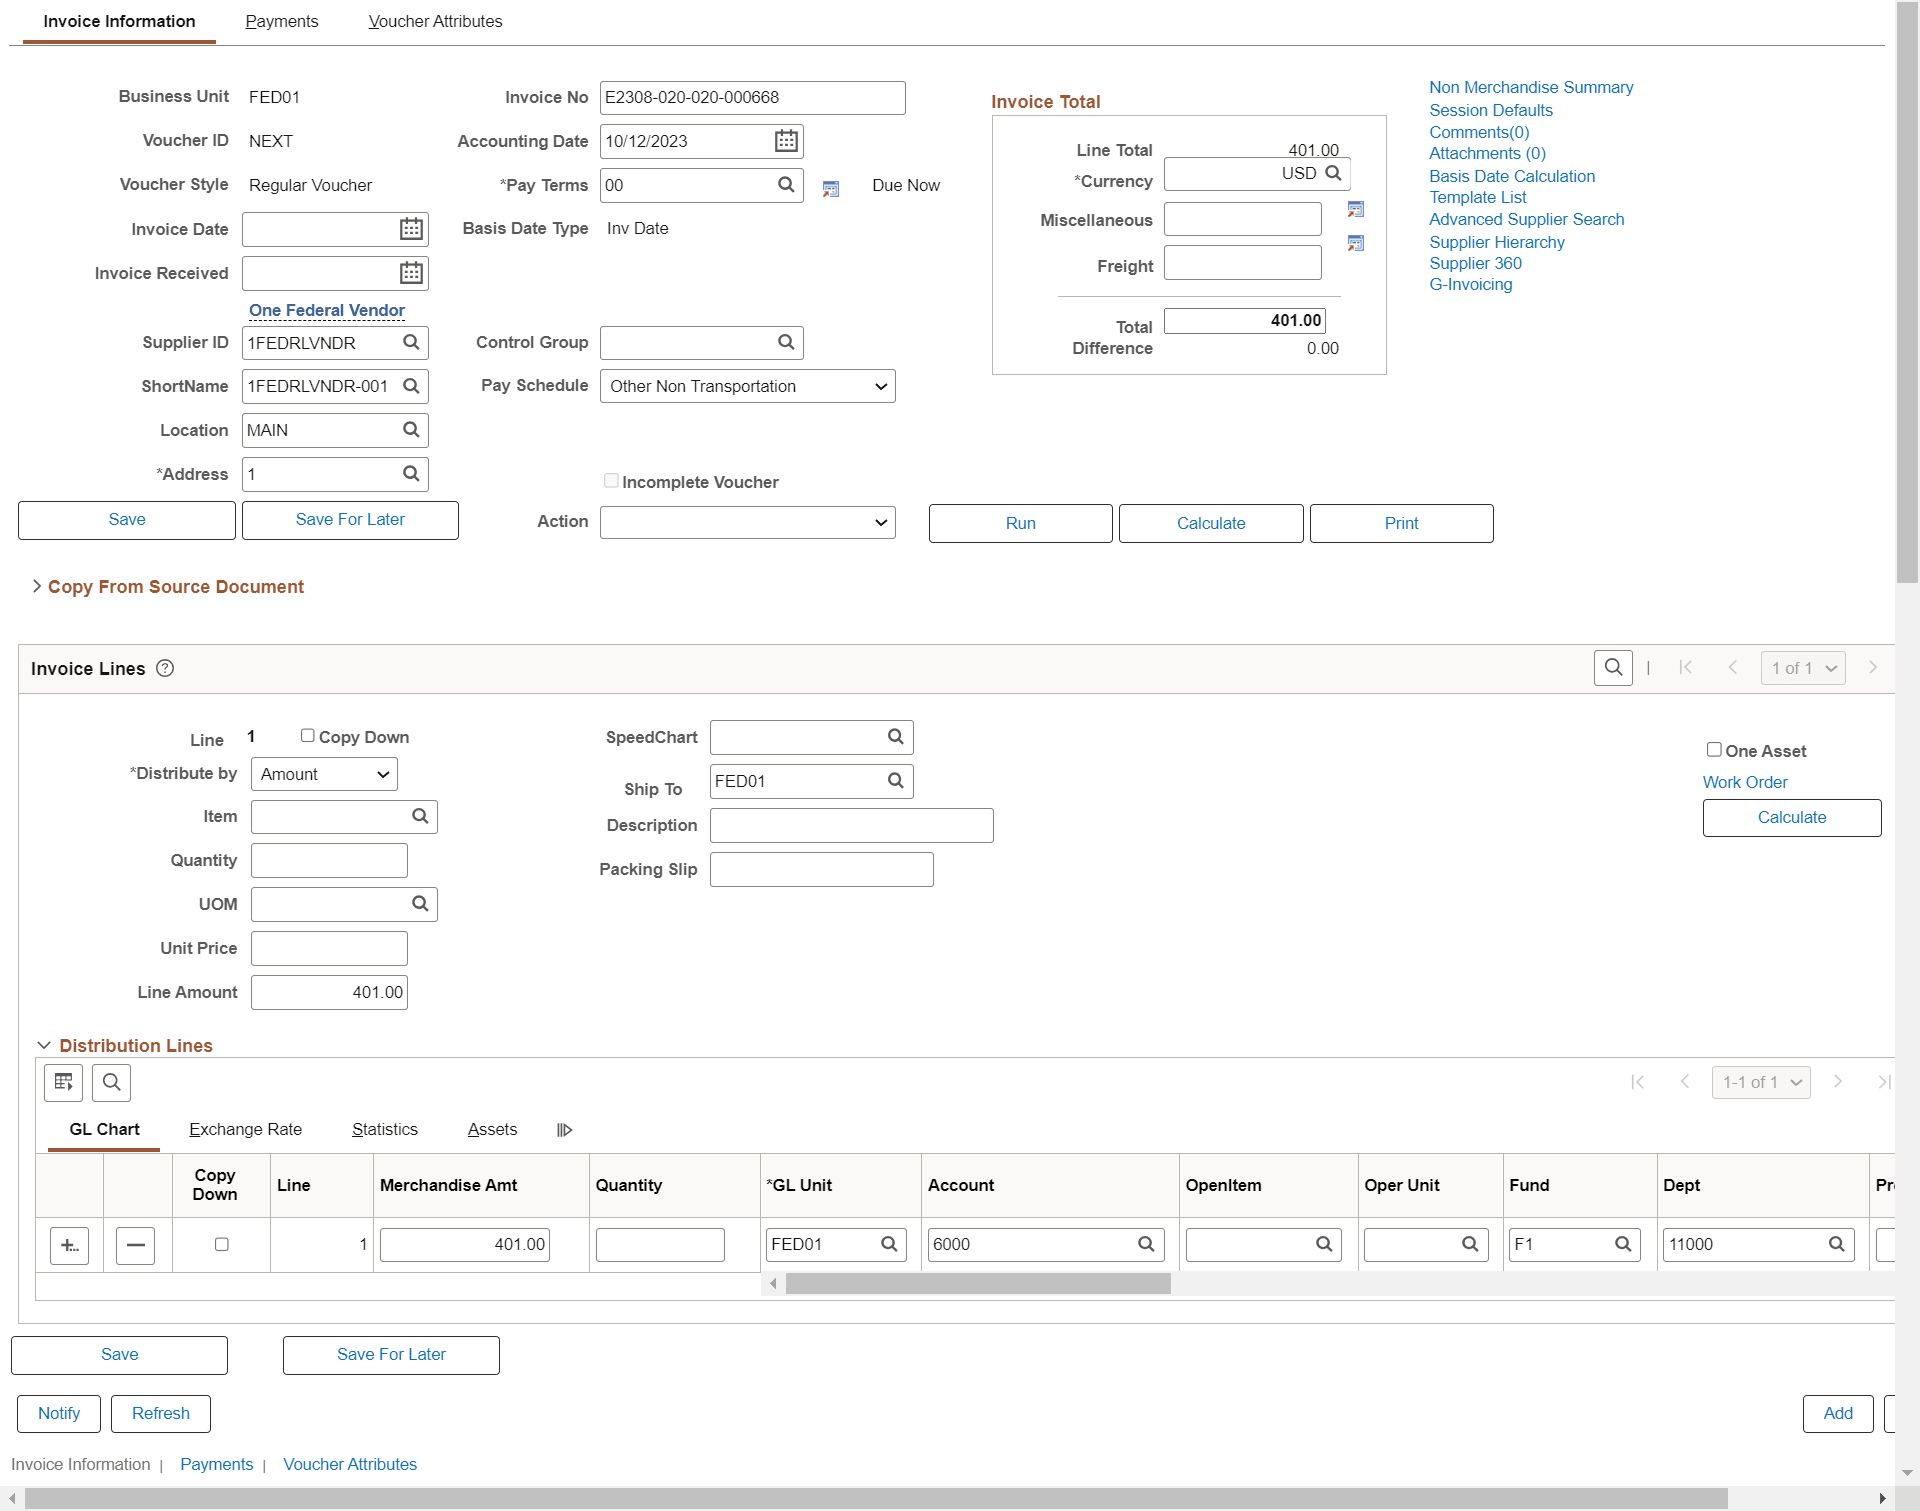Screen dimensions: 1920x1511
Task: Toggle distribution row Copy Down checkbox
Action: click(x=222, y=1245)
